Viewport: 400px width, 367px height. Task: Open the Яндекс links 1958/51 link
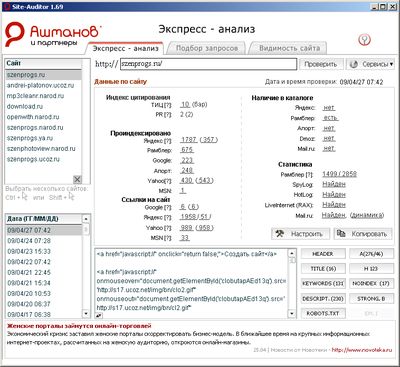195,217
